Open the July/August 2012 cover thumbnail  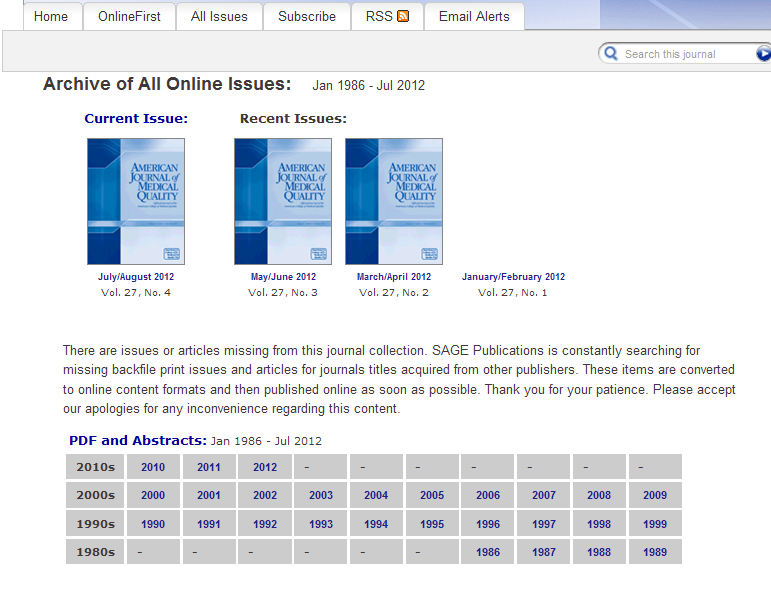136,201
